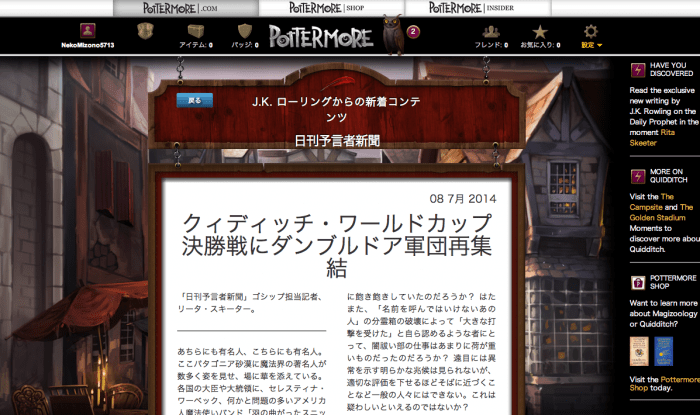Select the blue book cover thumbnail

(663, 351)
